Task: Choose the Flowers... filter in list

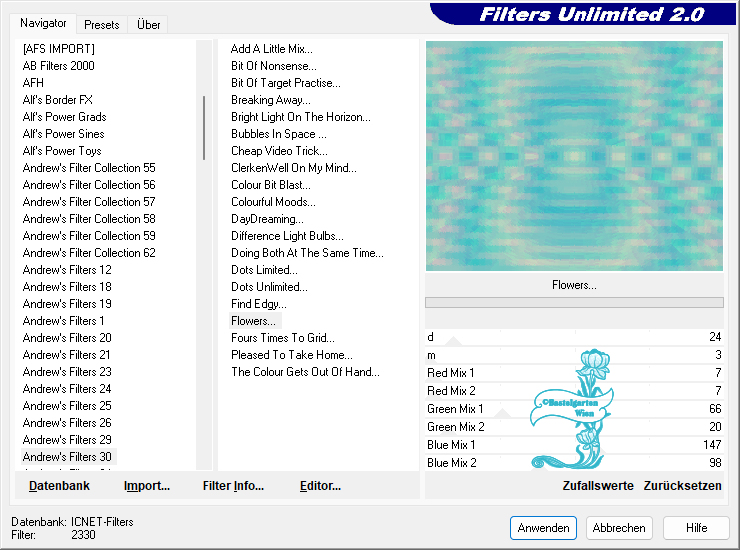Action: [253, 321]
